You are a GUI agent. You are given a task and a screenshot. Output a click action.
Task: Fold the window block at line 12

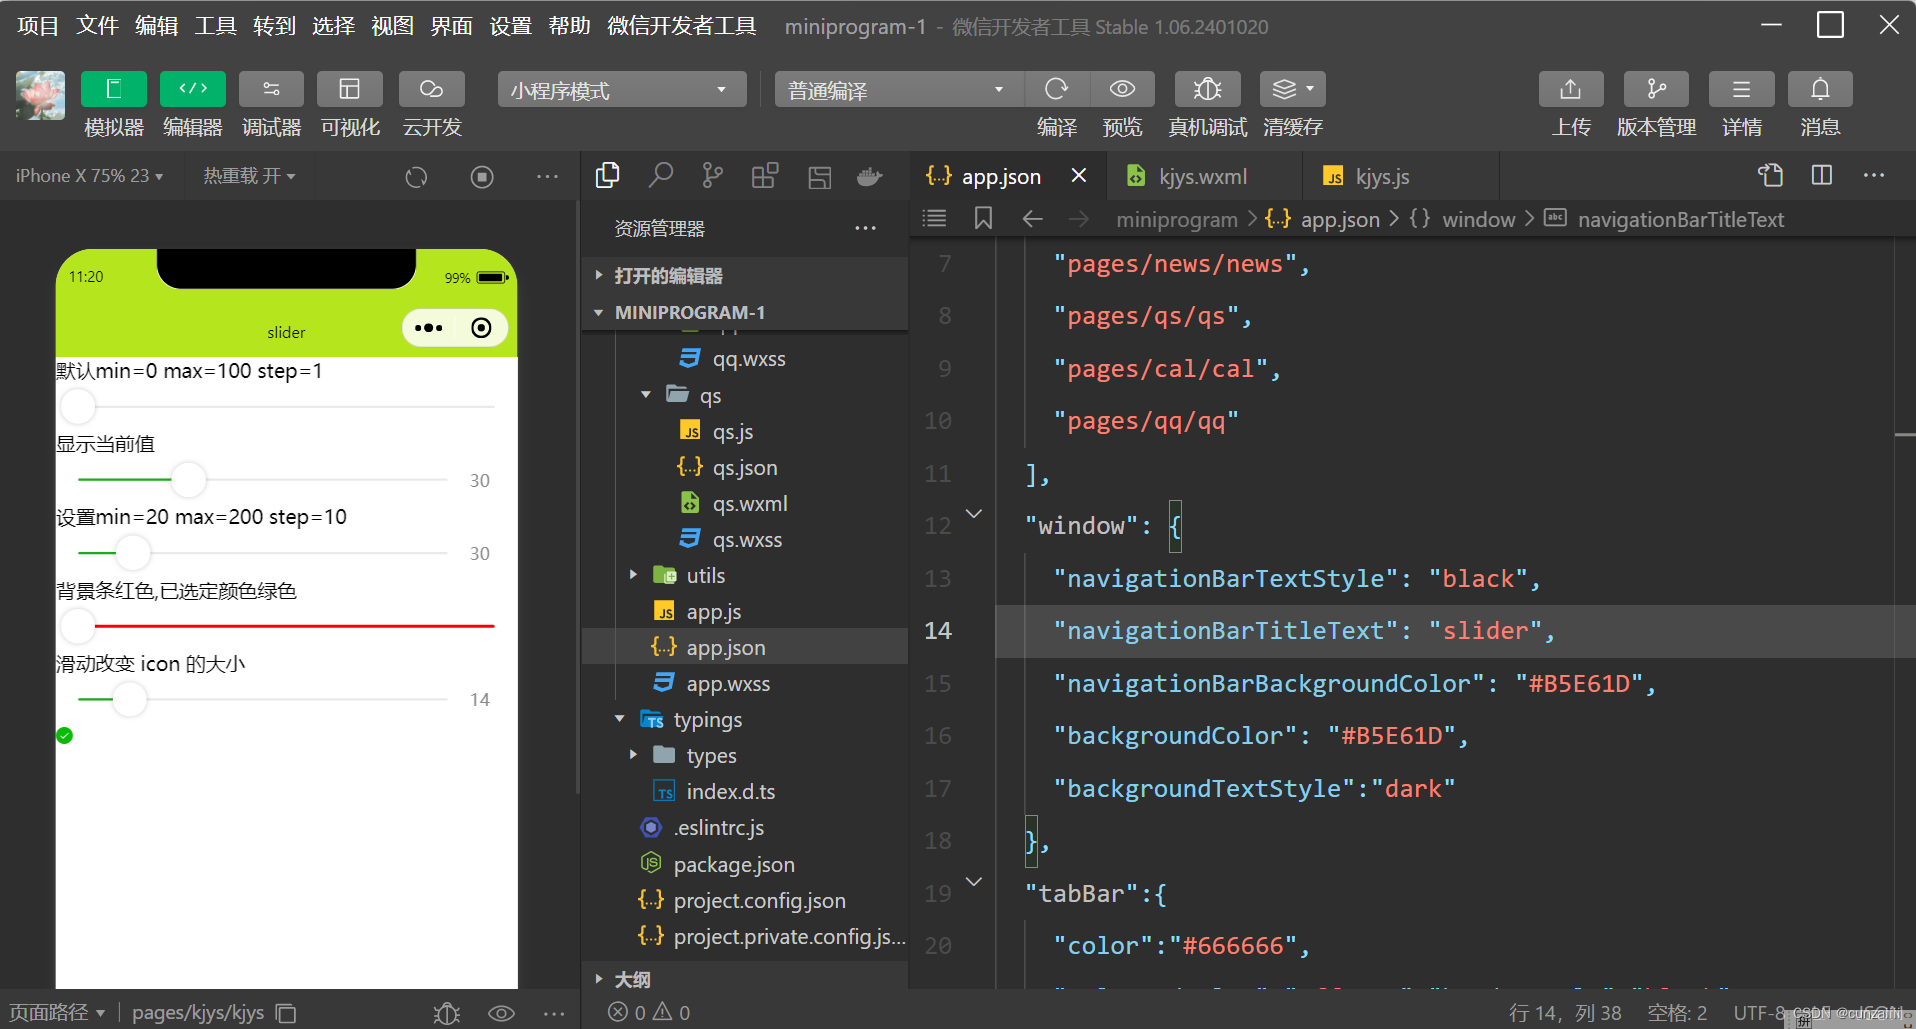[x=973, y=513]
